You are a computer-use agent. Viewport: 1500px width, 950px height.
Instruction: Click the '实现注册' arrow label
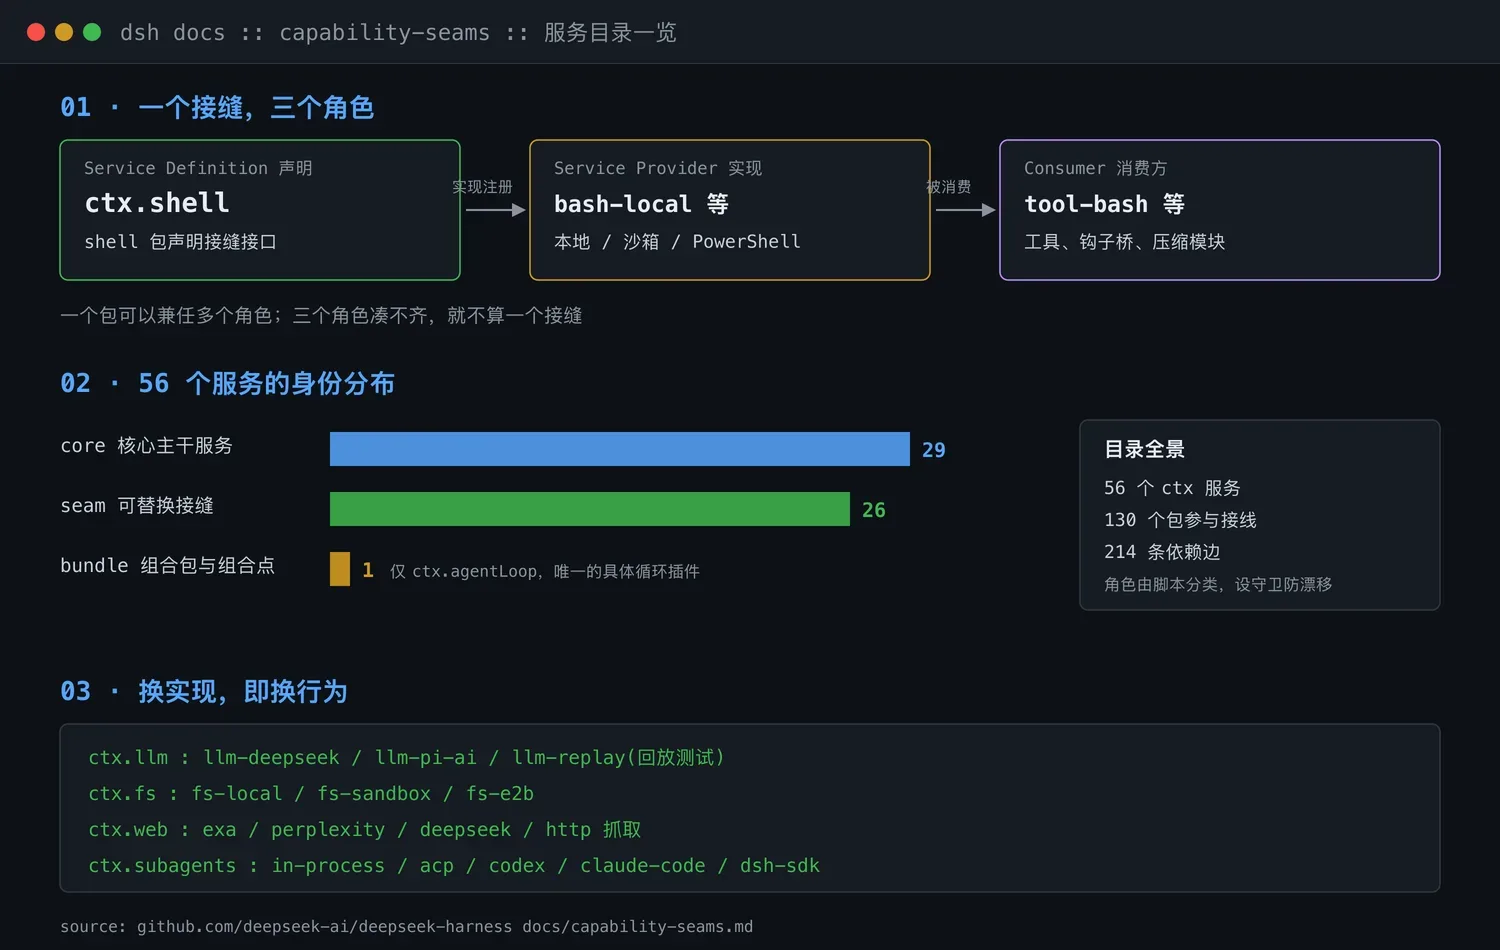[x=482, y=187]
